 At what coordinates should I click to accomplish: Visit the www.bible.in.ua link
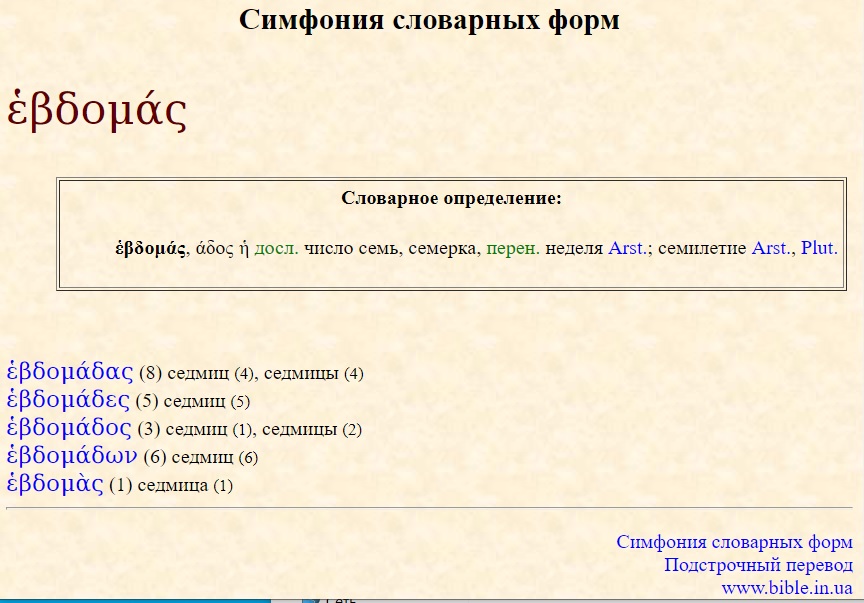click(786, 588)
